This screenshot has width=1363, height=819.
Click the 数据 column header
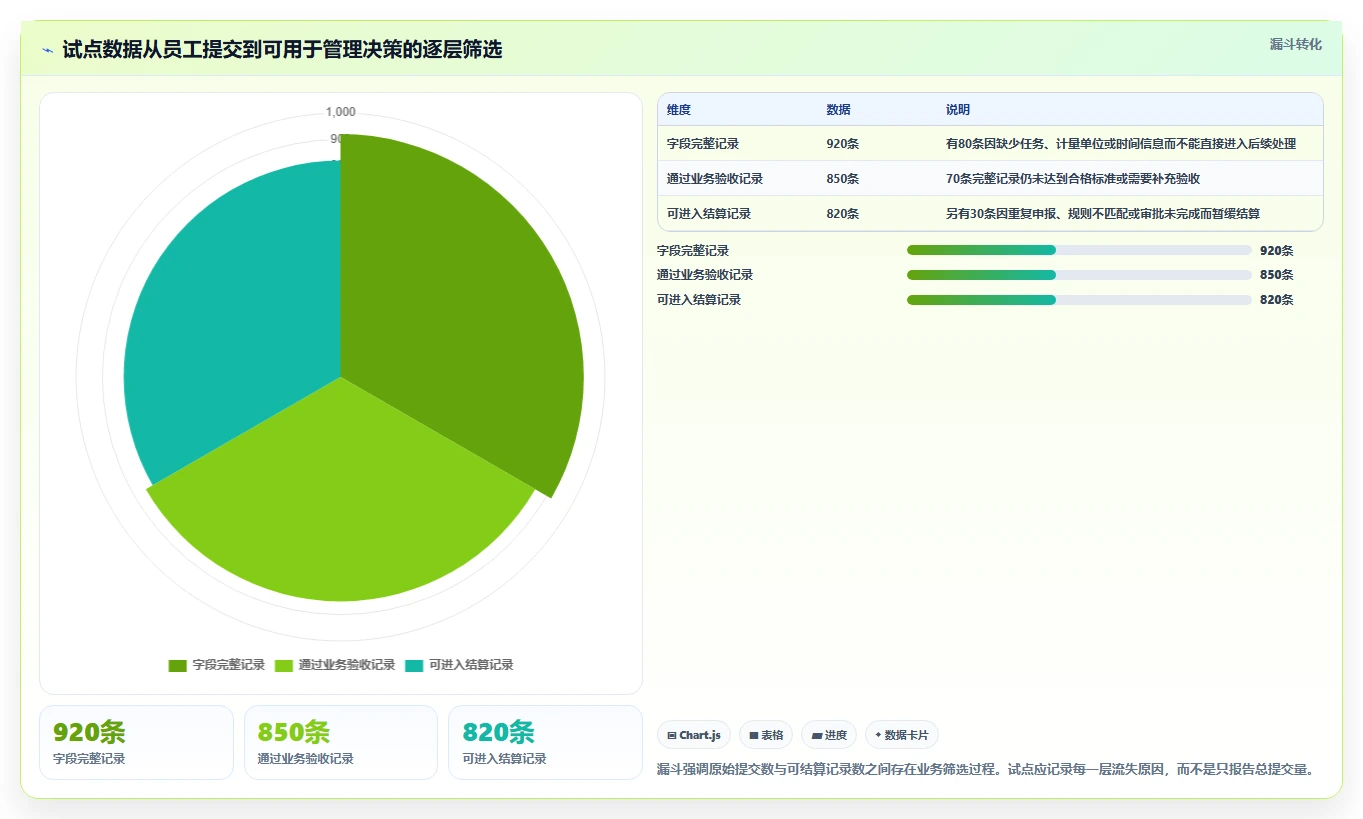(838, 110)
